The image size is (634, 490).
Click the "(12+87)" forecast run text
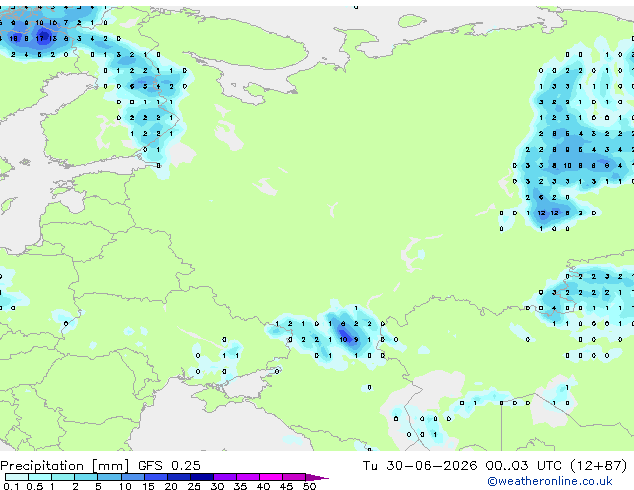pyautogui.click(x=598, y=465)
